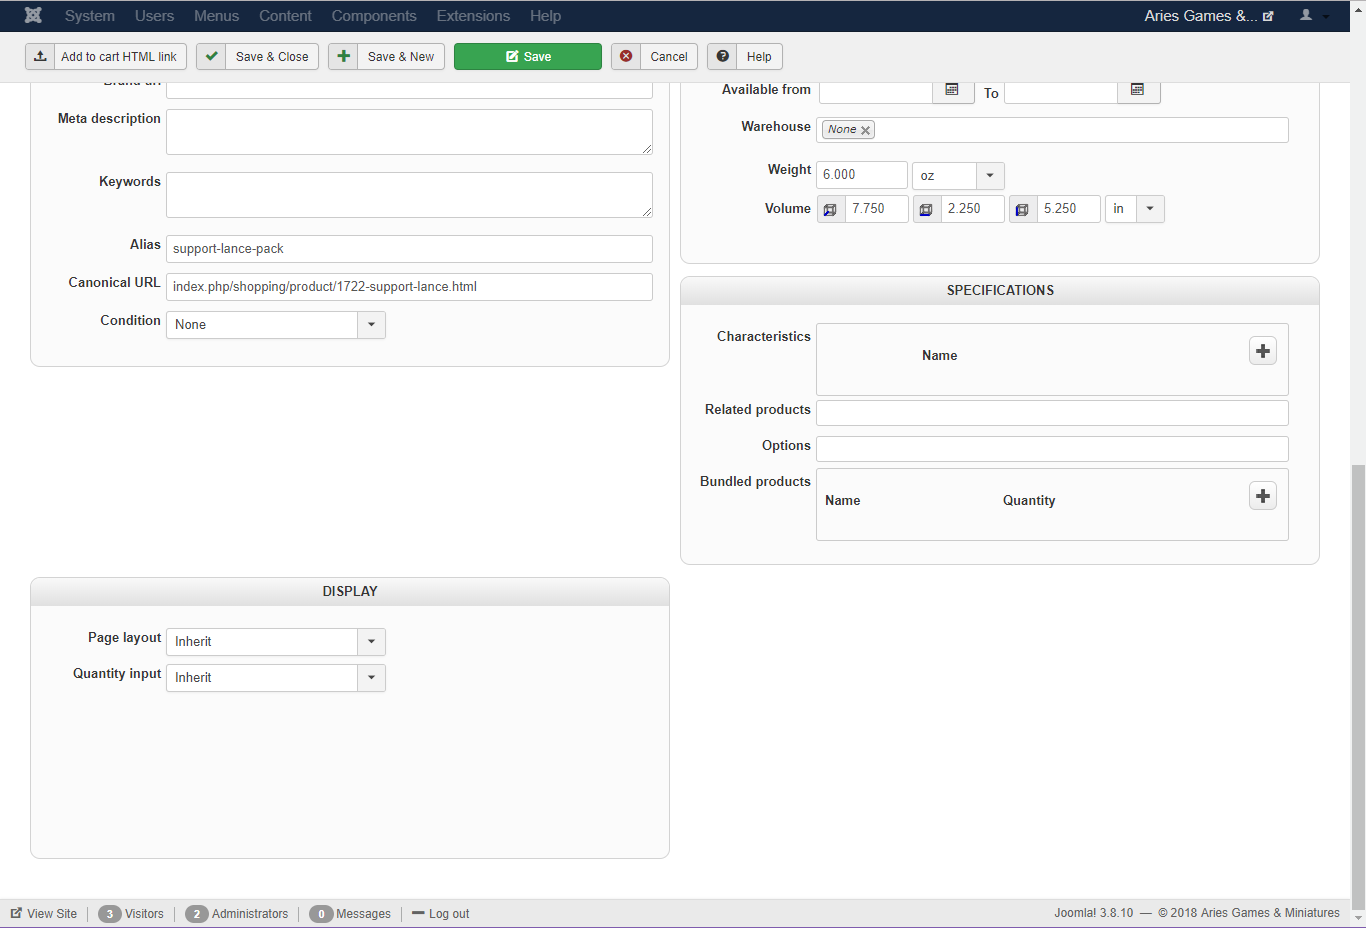This screenshot has width=1366, height=928.
Task: Click the Joomla! 3.8.10 version text
Action: coord(1094,913)
